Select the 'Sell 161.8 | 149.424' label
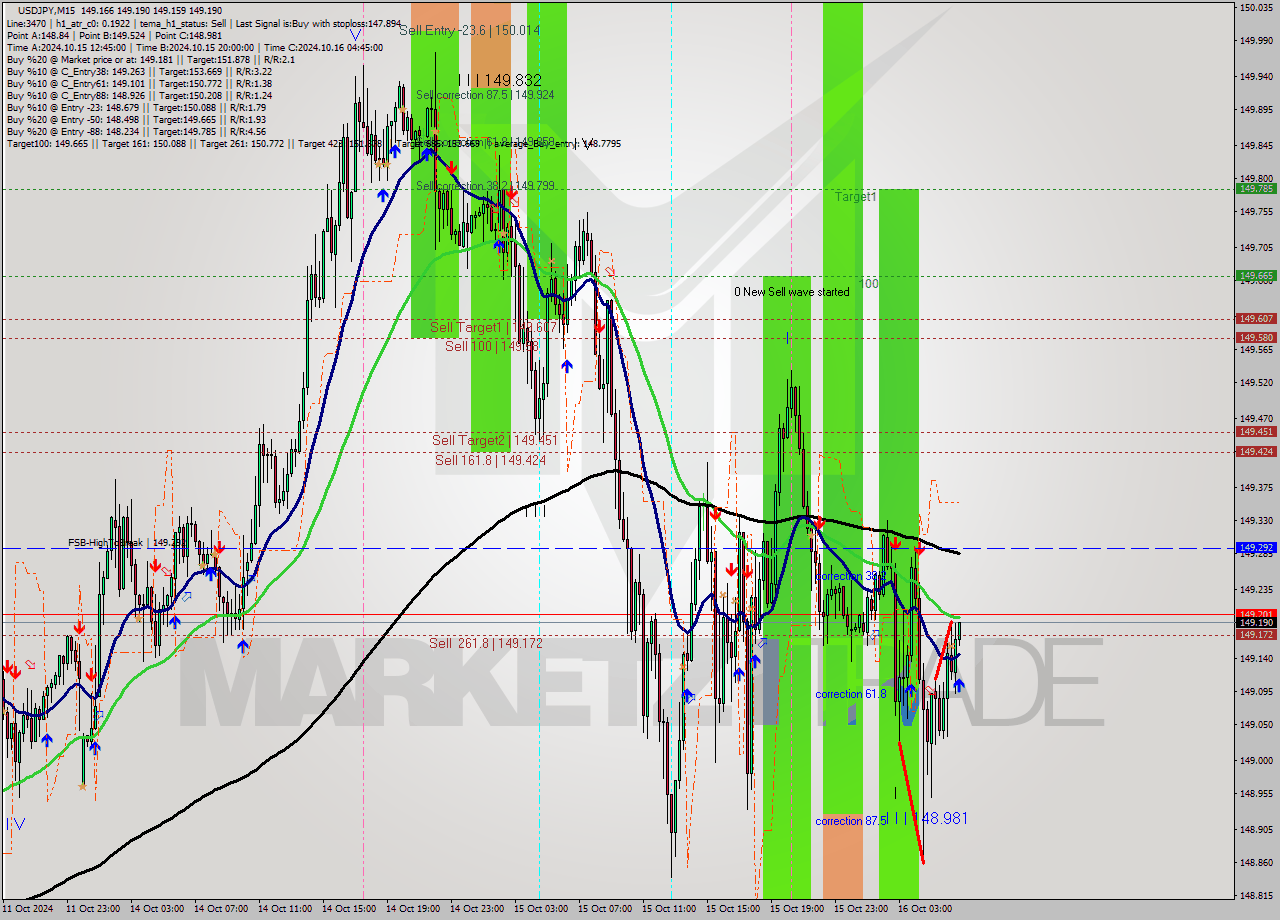The width and height of the screenshot is (1280, 920). pos(491,460)
